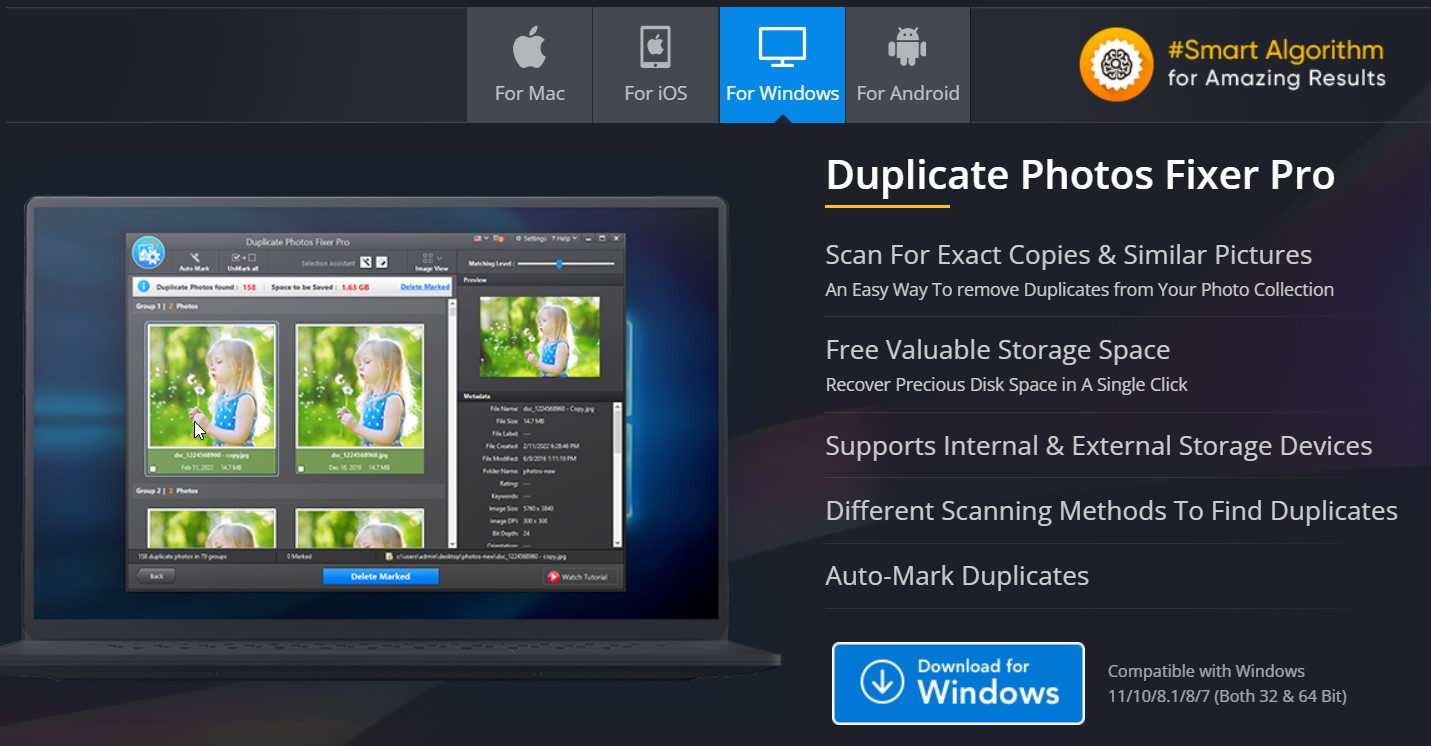The height and width of the screenshot is (746, 1431).
Task: Click the Watch Tutorial button
Action: (580, 577)
